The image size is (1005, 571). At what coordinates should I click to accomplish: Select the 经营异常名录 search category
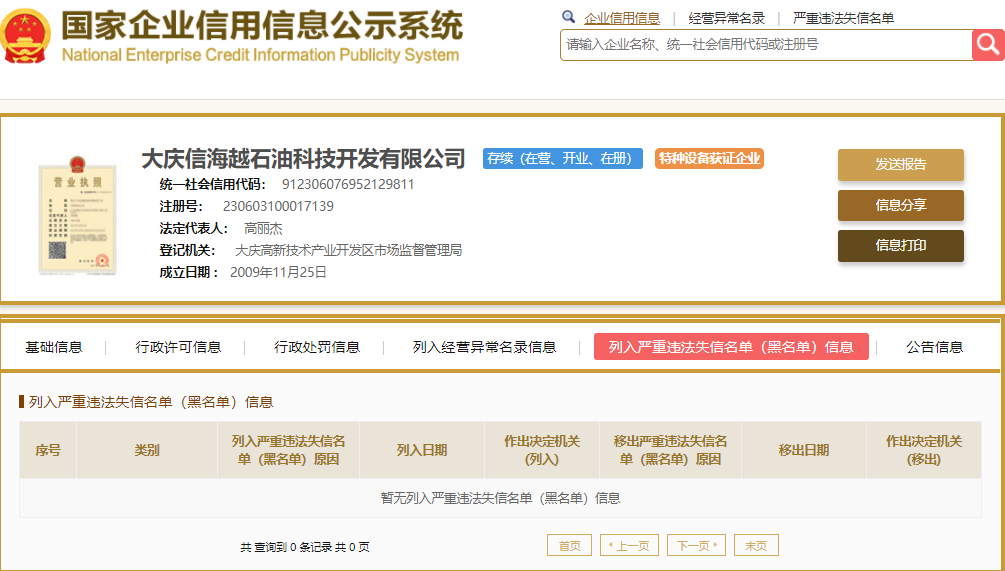(726, 19)
